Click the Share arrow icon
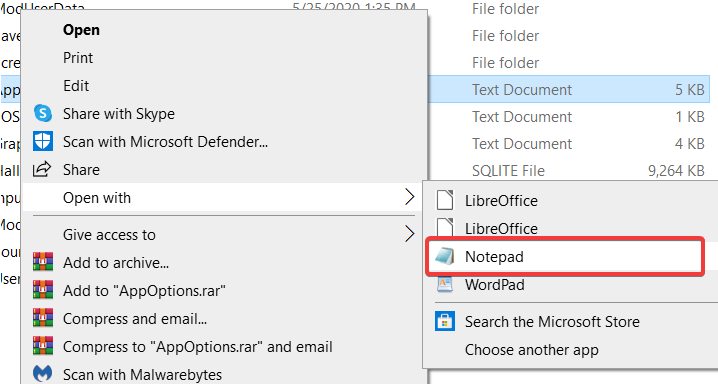This screenshot has height=384, width=718. click(x=42, y=169)
